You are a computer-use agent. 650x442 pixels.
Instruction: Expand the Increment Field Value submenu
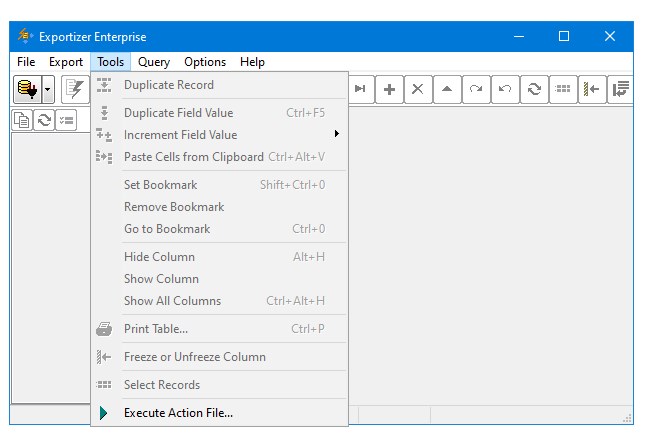219,135
